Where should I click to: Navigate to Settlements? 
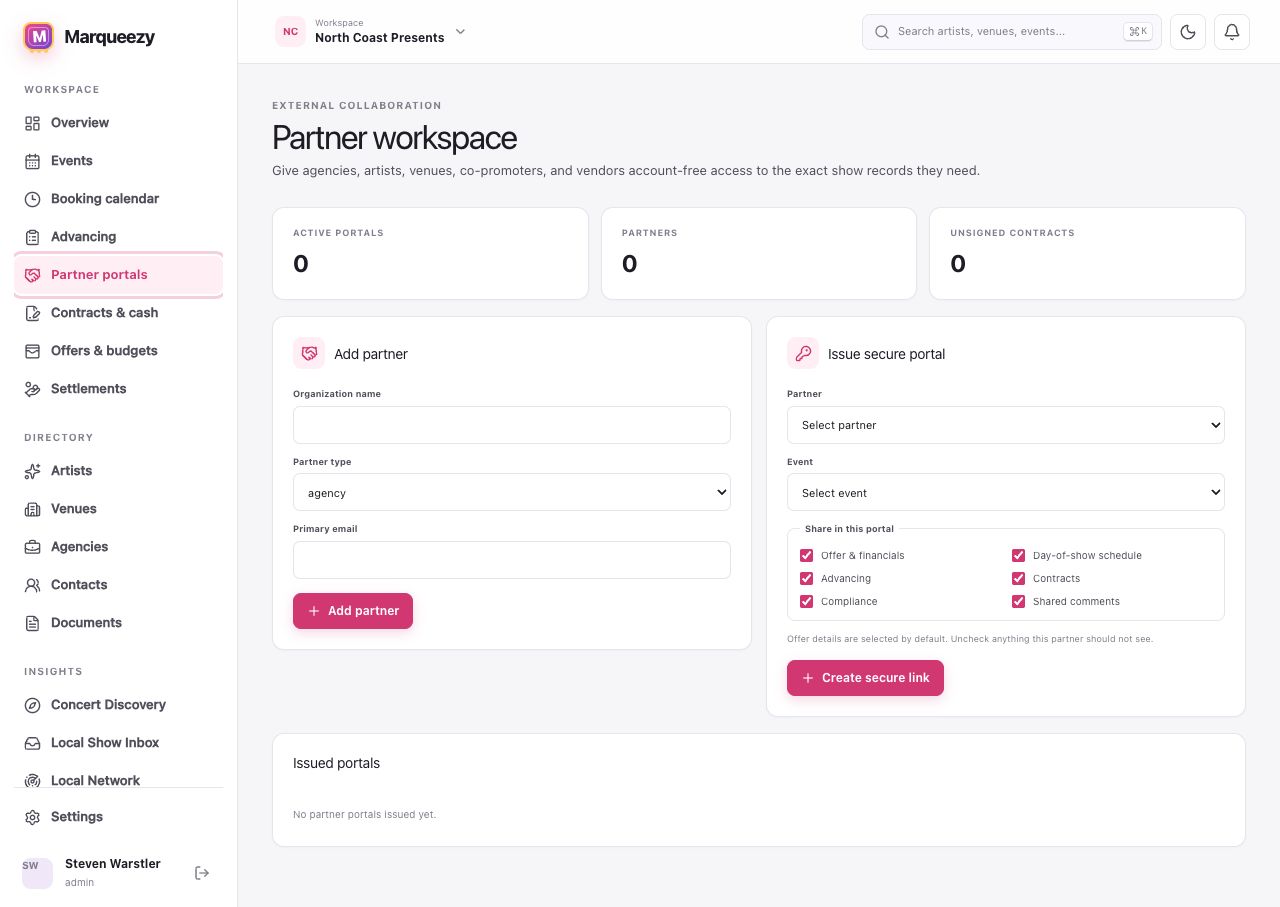point(118,389)
